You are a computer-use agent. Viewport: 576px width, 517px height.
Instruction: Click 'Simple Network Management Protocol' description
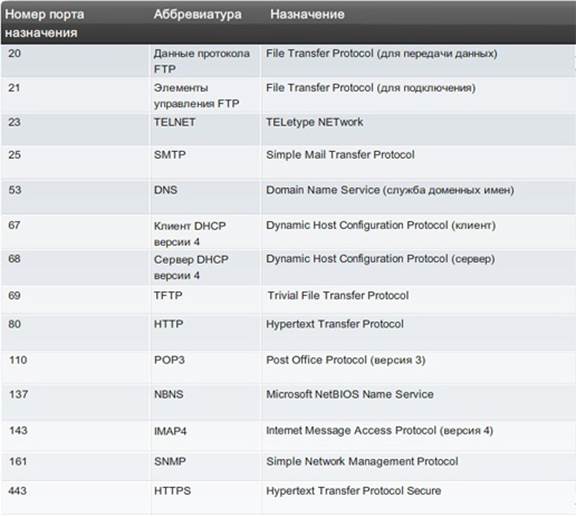coord(362,461)
